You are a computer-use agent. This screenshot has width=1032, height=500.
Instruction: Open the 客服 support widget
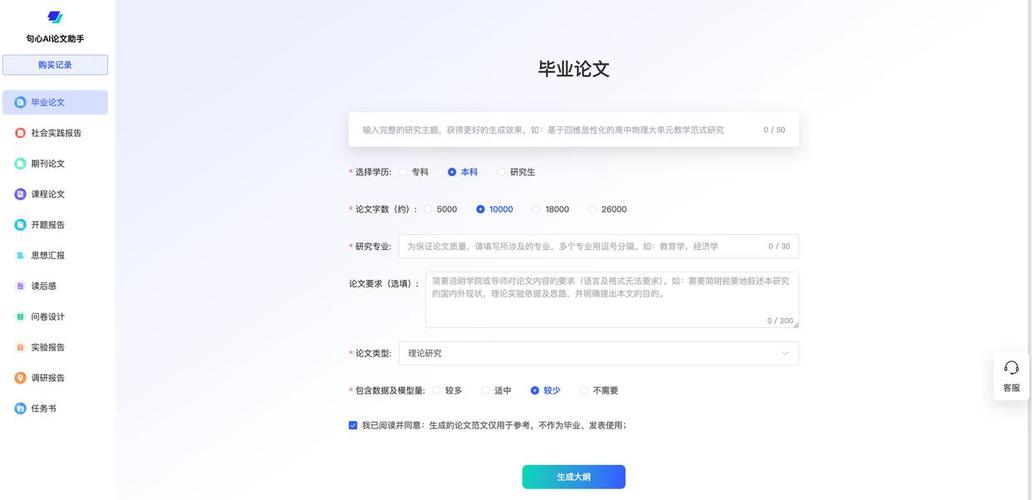pos(1012,376)
